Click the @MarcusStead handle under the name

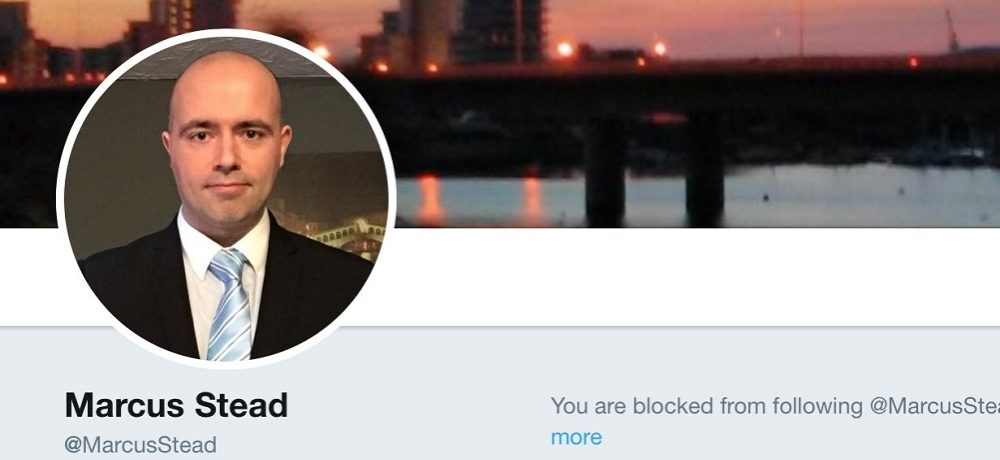[141, 445]
